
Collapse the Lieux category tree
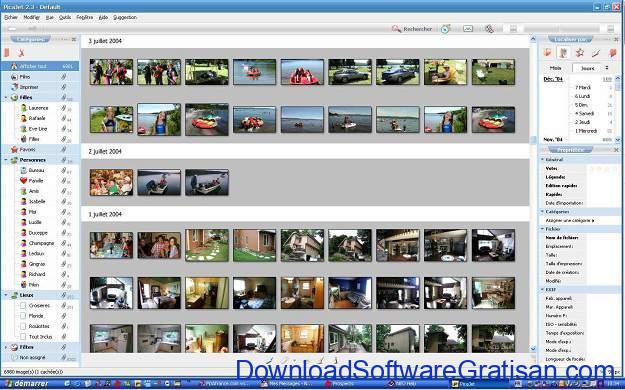6,295
